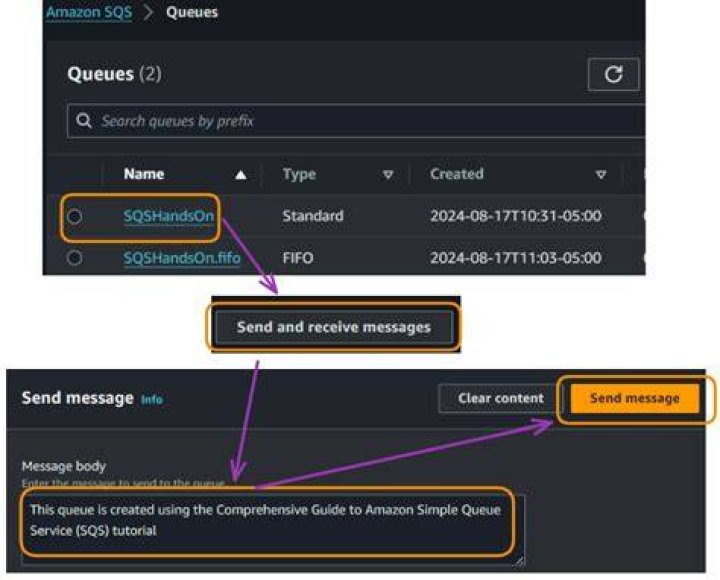The height and width of the screenshot is (580, 720).
Task: Click the Name column header
Action: pyautogui.click(x=144, y=174)
